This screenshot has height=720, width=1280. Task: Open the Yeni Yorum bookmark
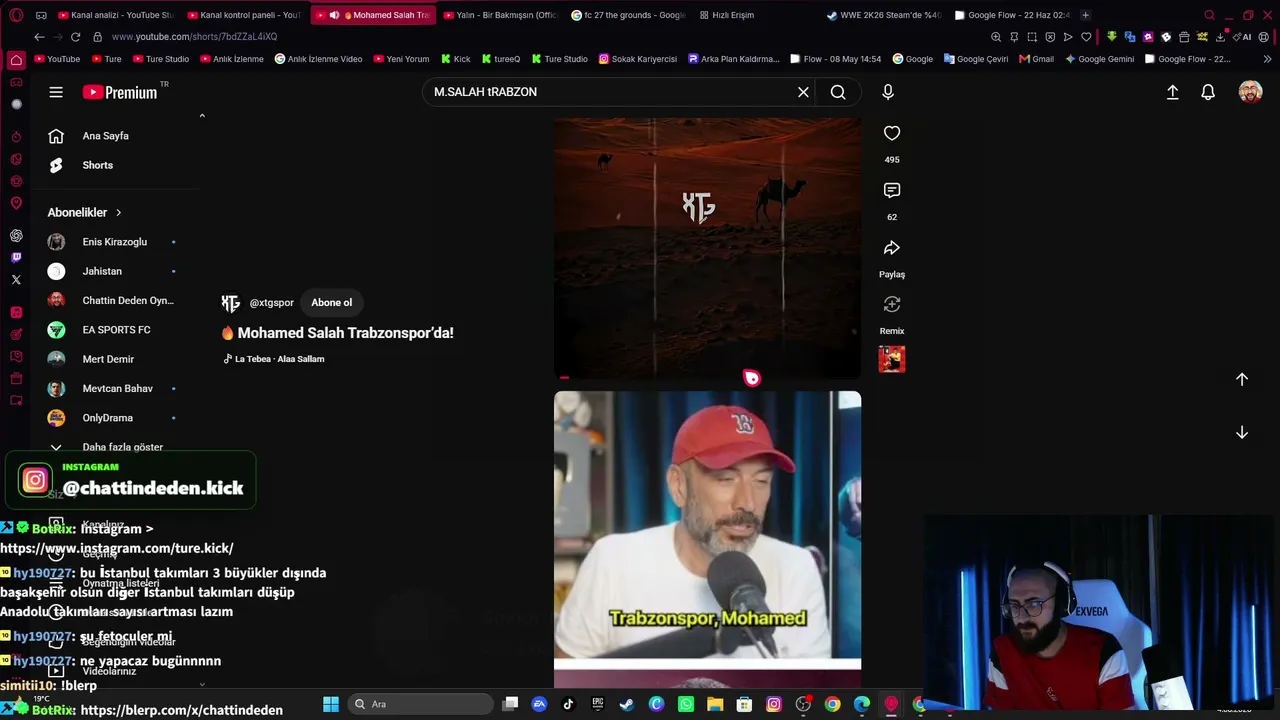[401, 59]
